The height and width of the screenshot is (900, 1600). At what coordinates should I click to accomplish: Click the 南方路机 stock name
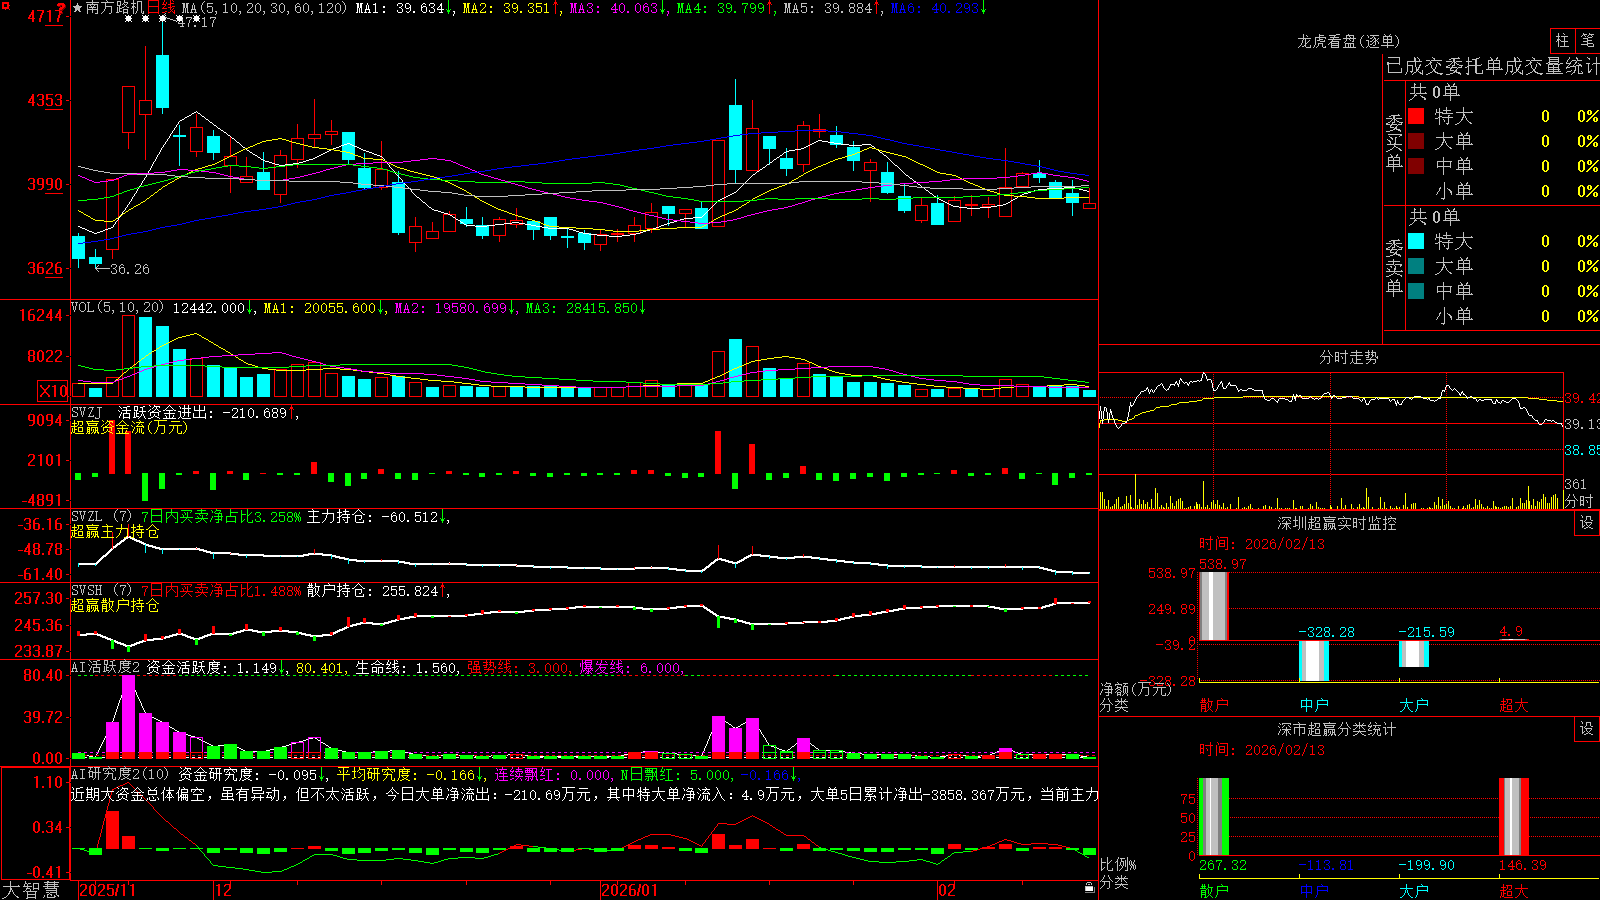pyautogui.click(x=115, y=8)
